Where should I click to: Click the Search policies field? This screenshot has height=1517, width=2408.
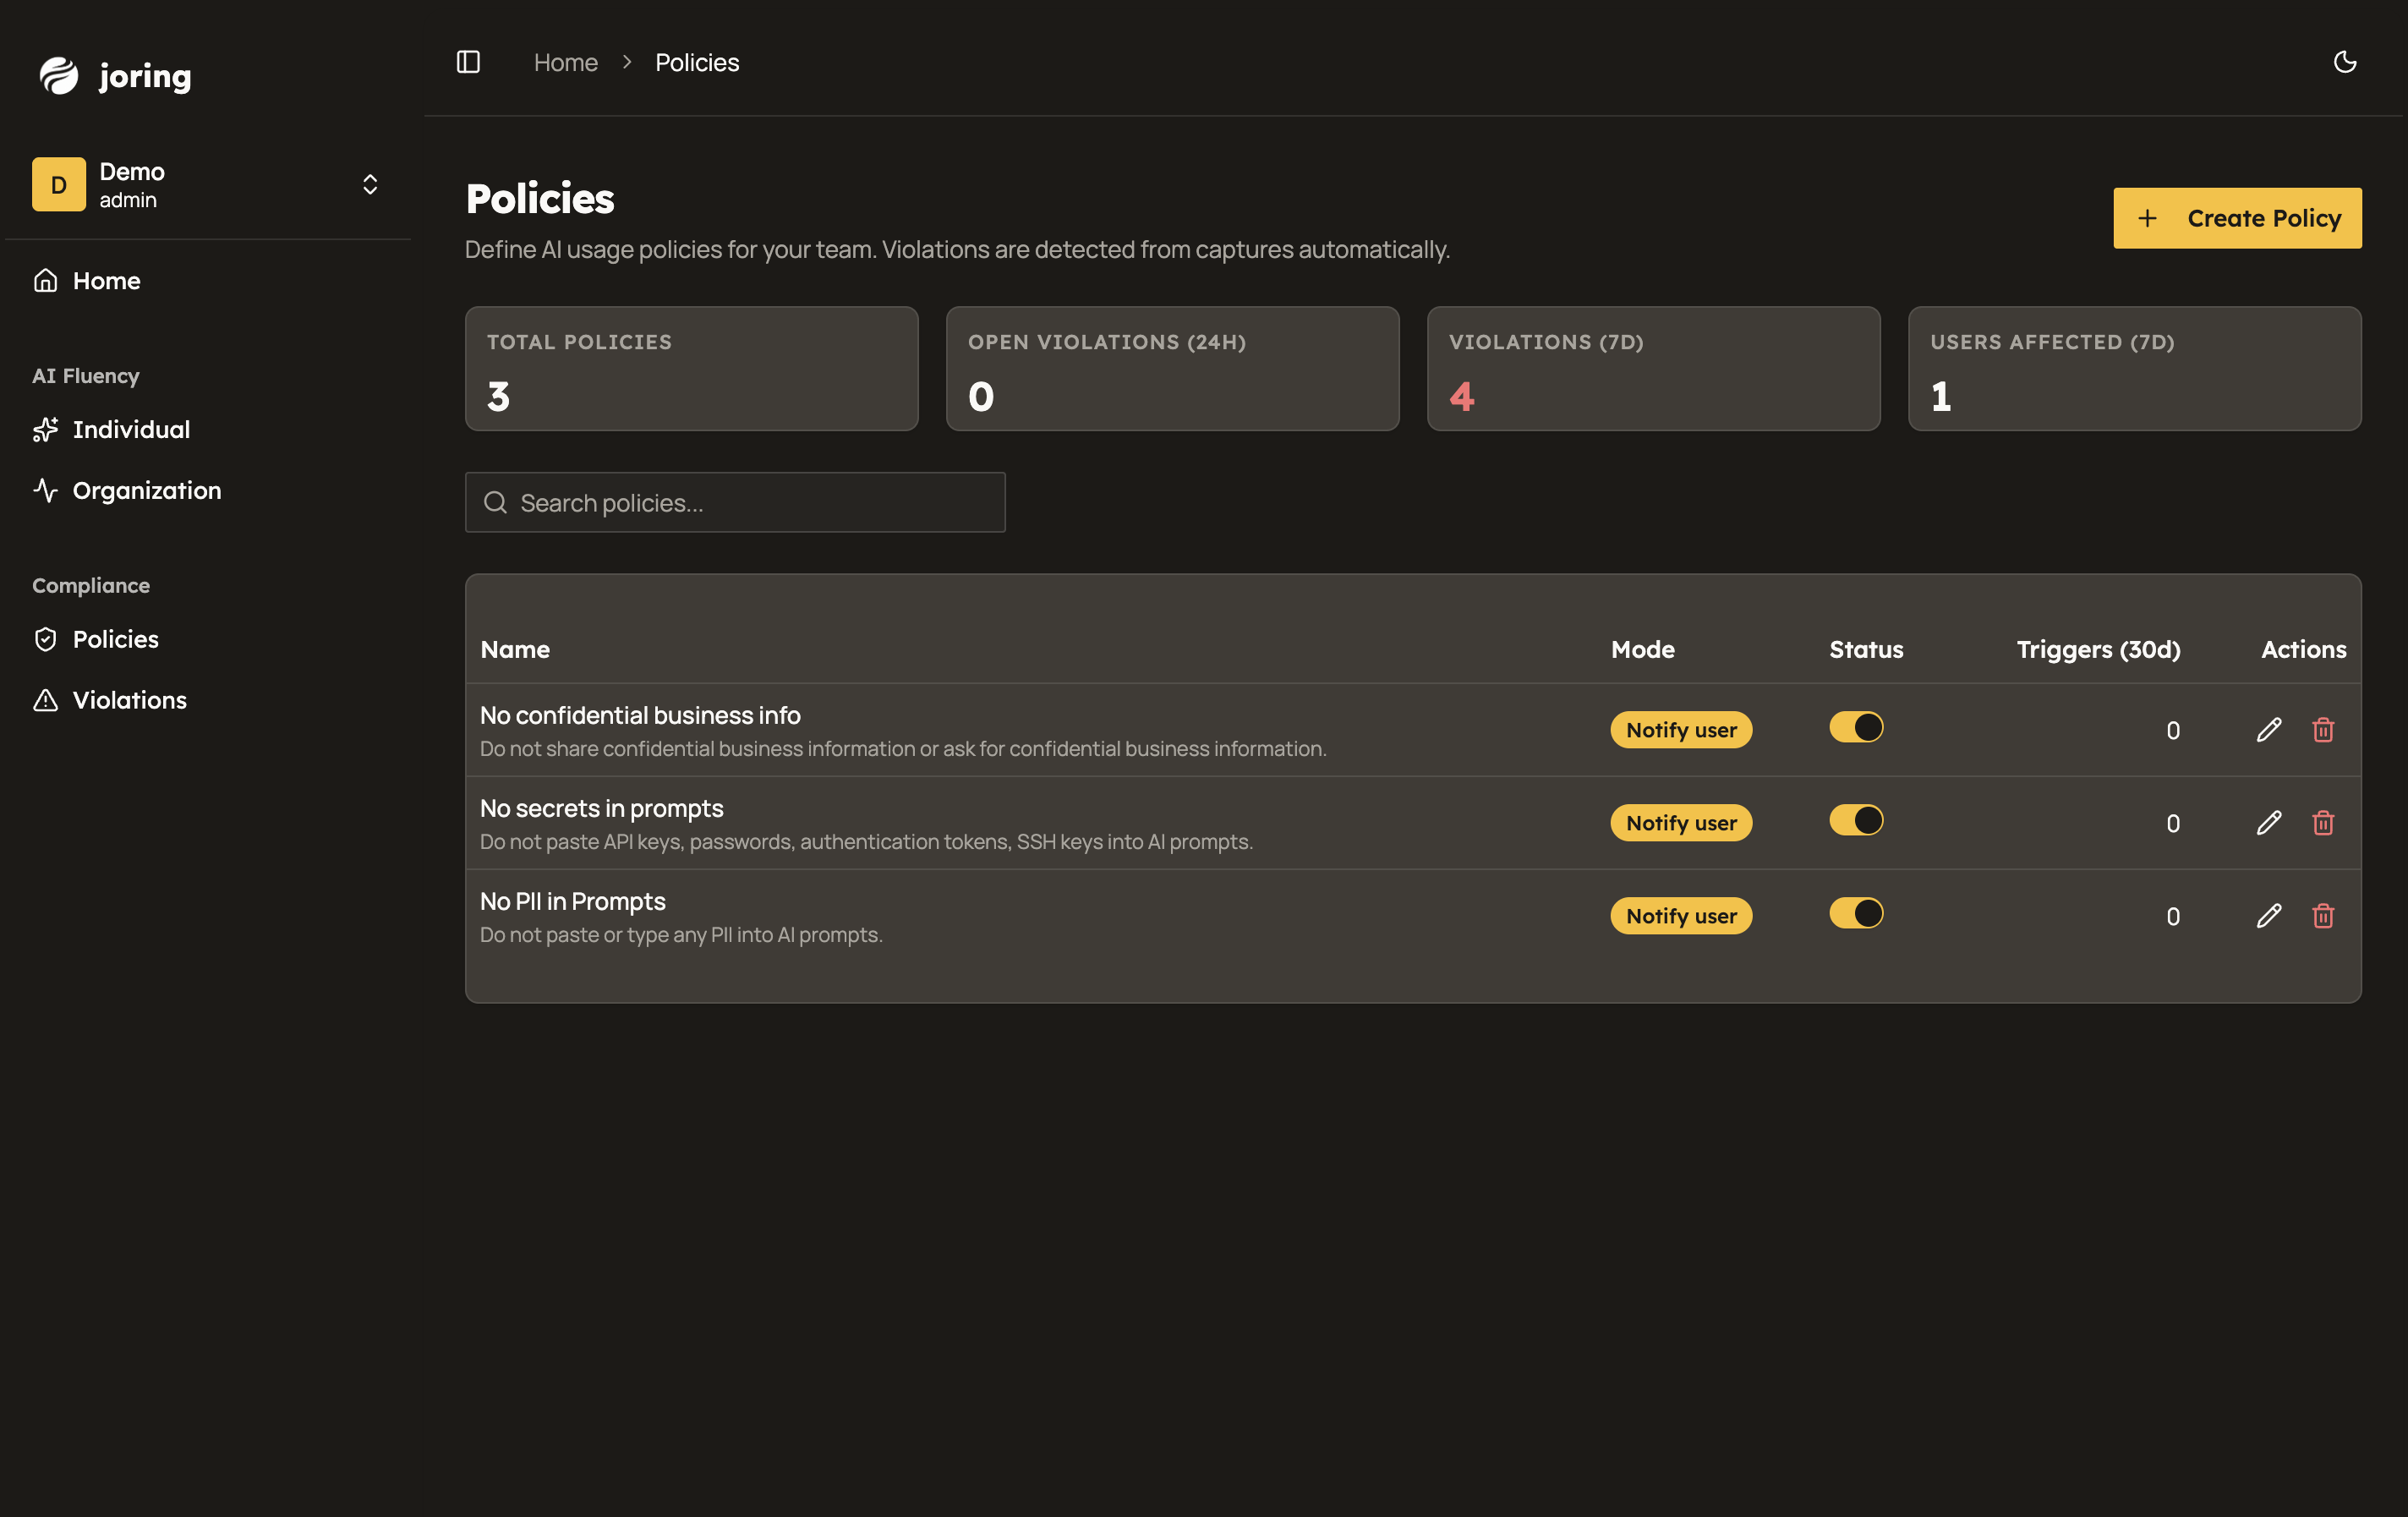tap(735, 503)
